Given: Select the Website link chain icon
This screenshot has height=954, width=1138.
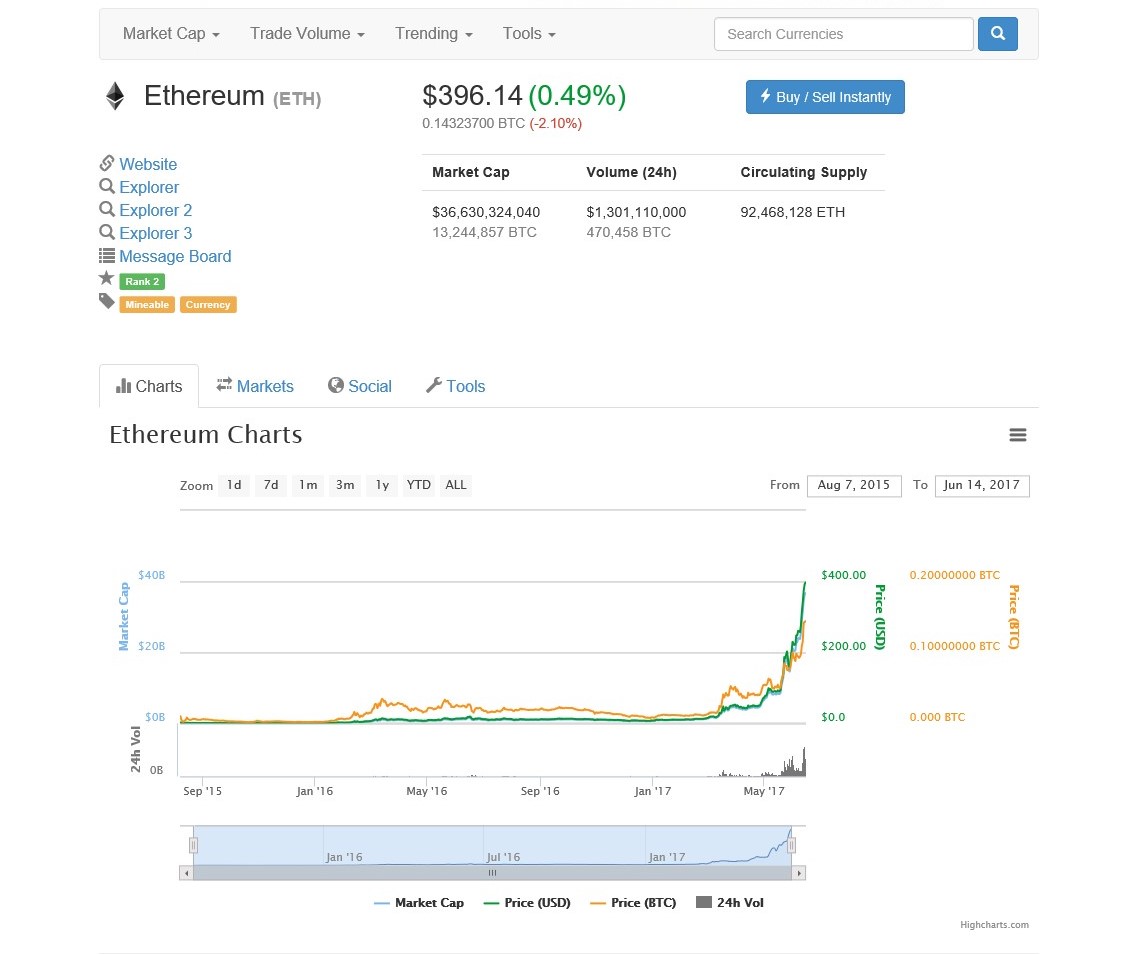Looking at the screenshot, I should (x=107, y=164).
